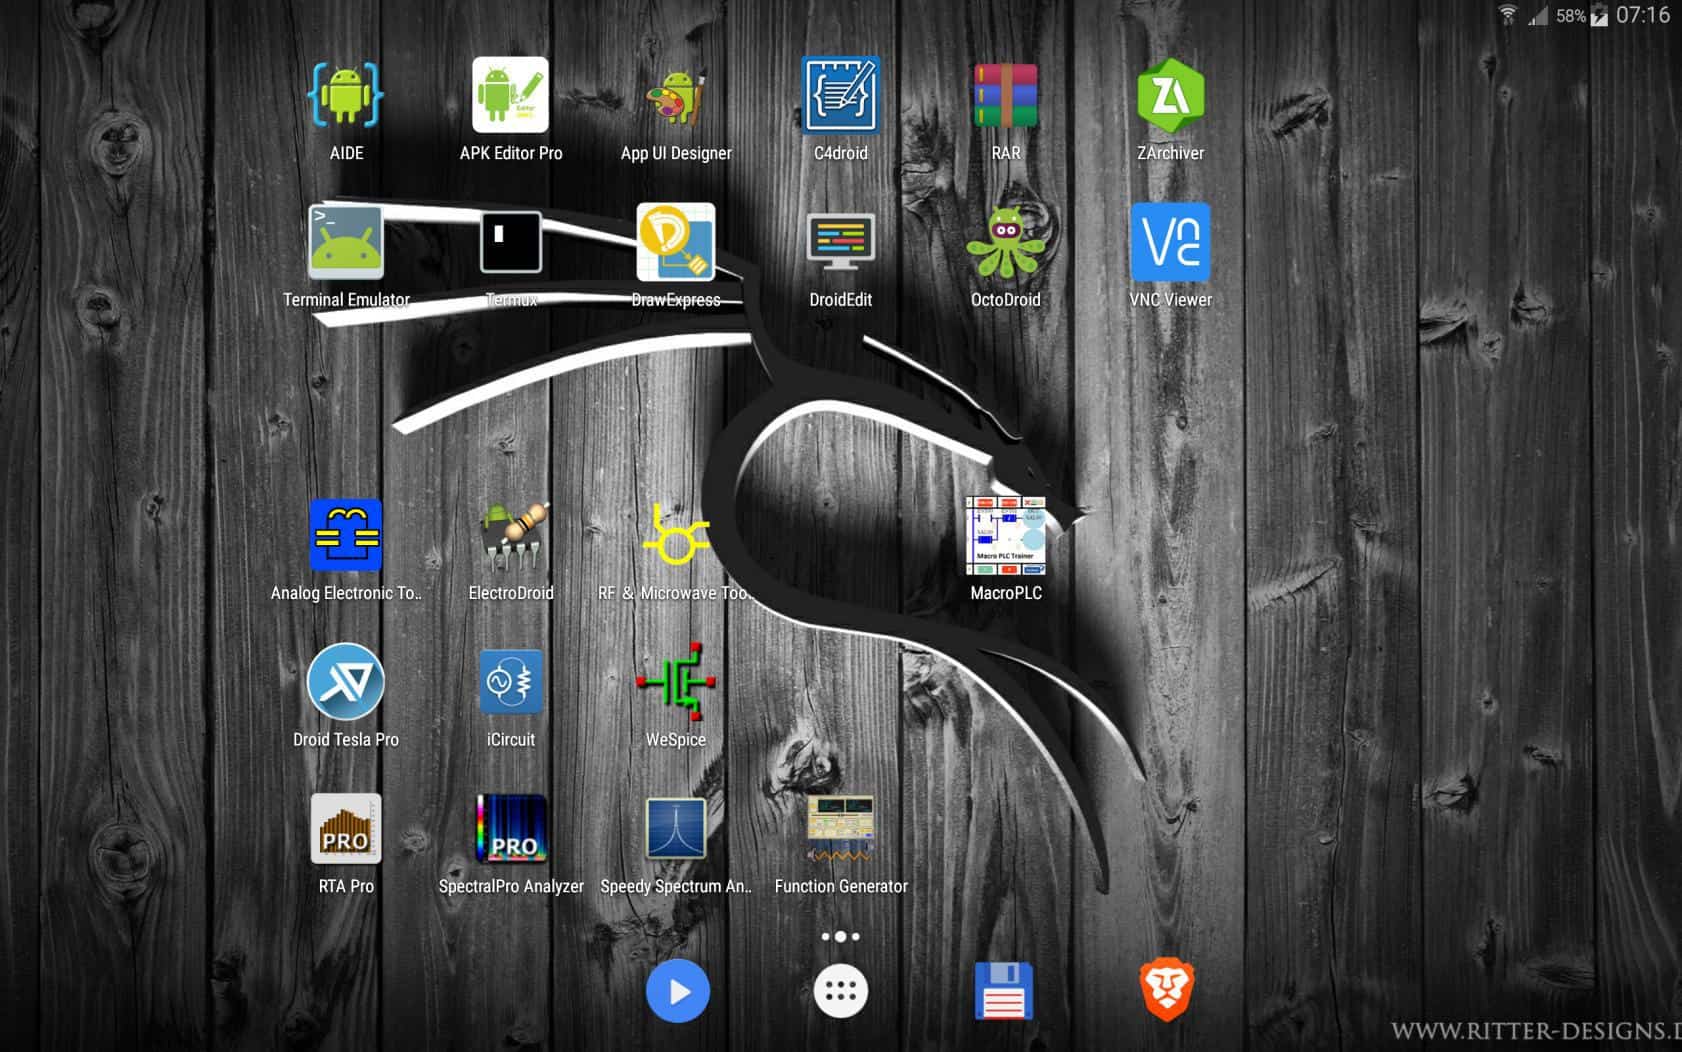The width and height of the screenshot is (1682, 1052).
Task: Tap the battery indicator icon
Action: pos(1599,15)
